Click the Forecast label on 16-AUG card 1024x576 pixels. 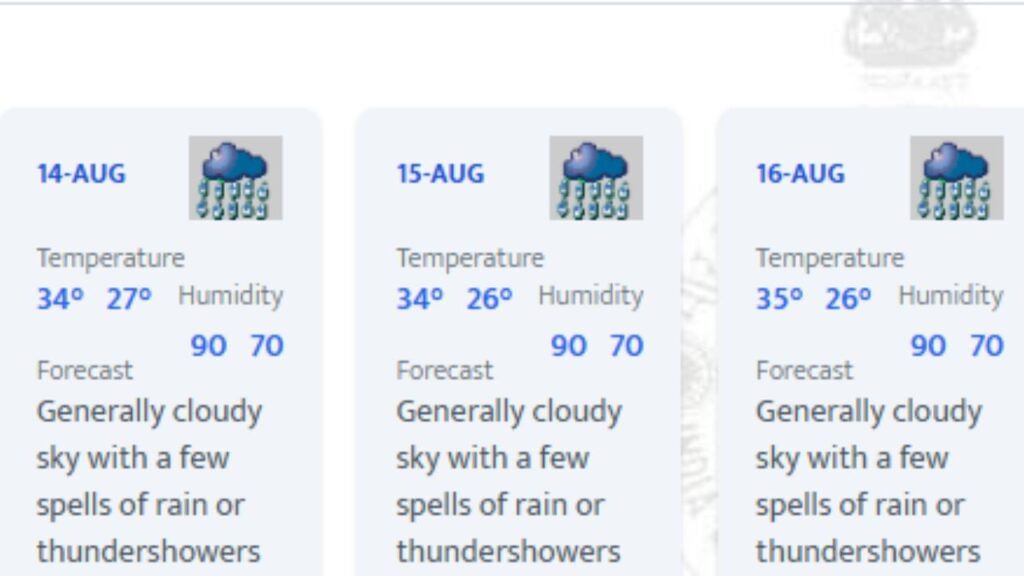[805, 370]
